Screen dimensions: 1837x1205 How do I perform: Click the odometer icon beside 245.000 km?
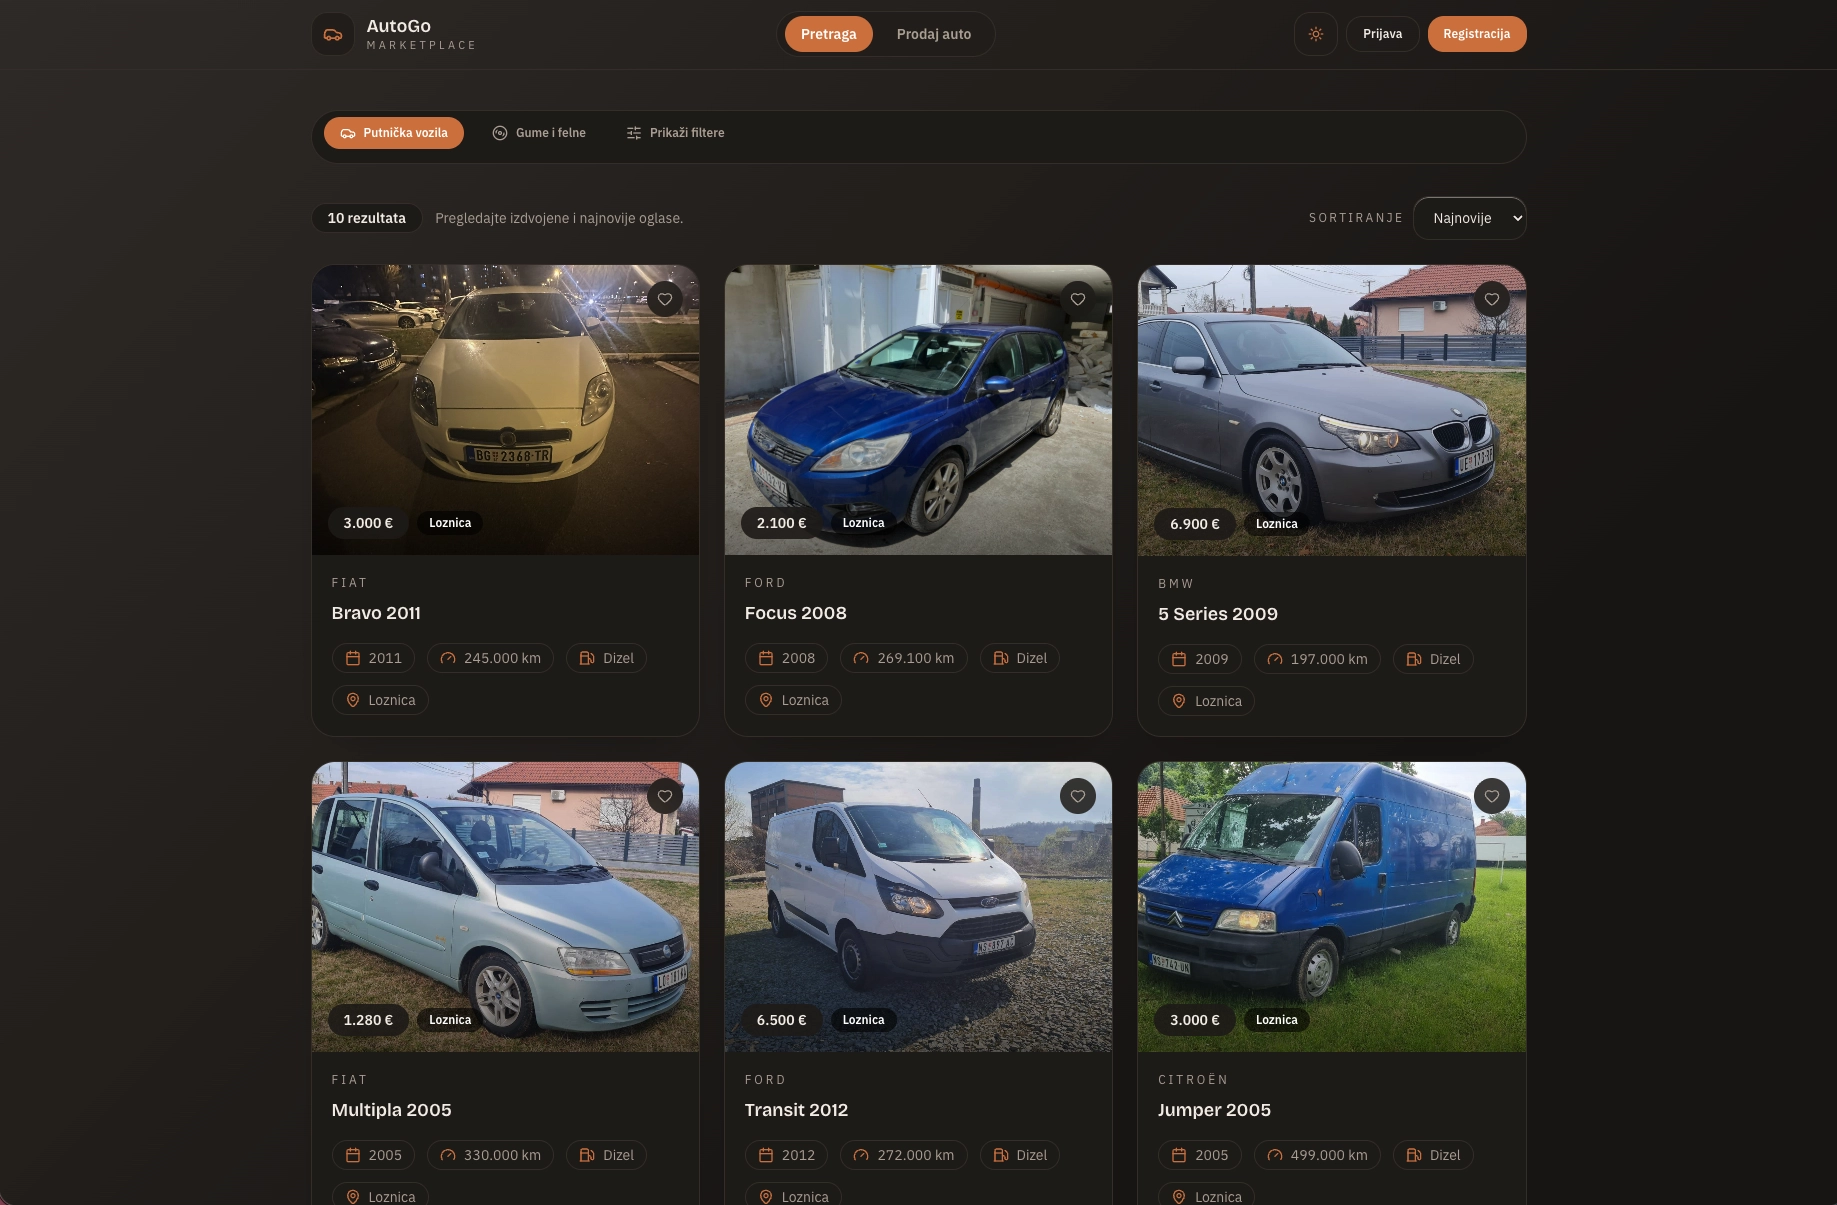pos(448,658)
